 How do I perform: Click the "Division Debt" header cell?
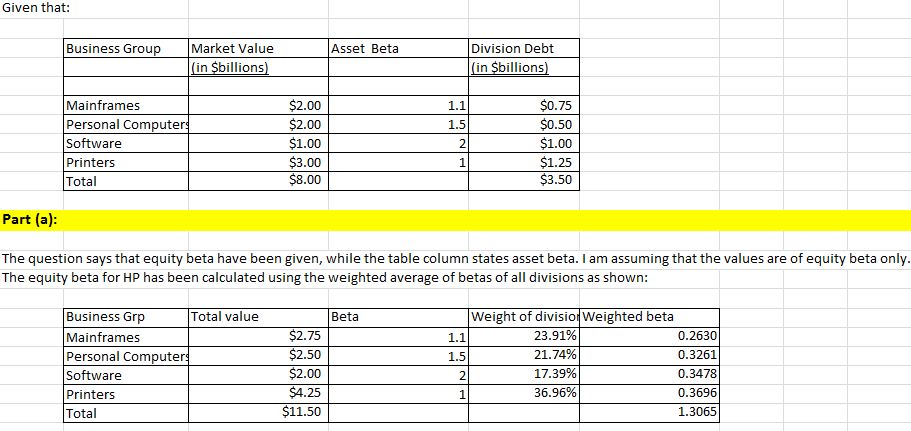click(x=511, y=49)
